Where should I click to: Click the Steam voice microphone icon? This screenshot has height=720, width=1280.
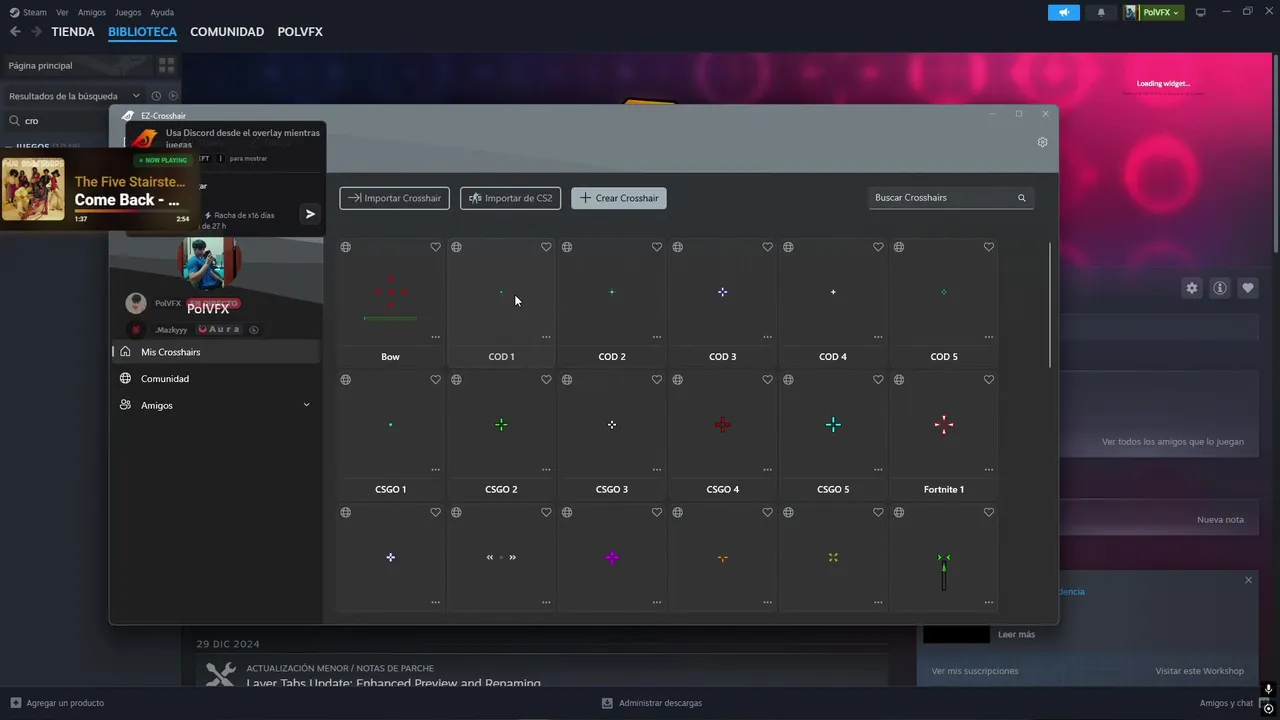tap(1268, 689)
